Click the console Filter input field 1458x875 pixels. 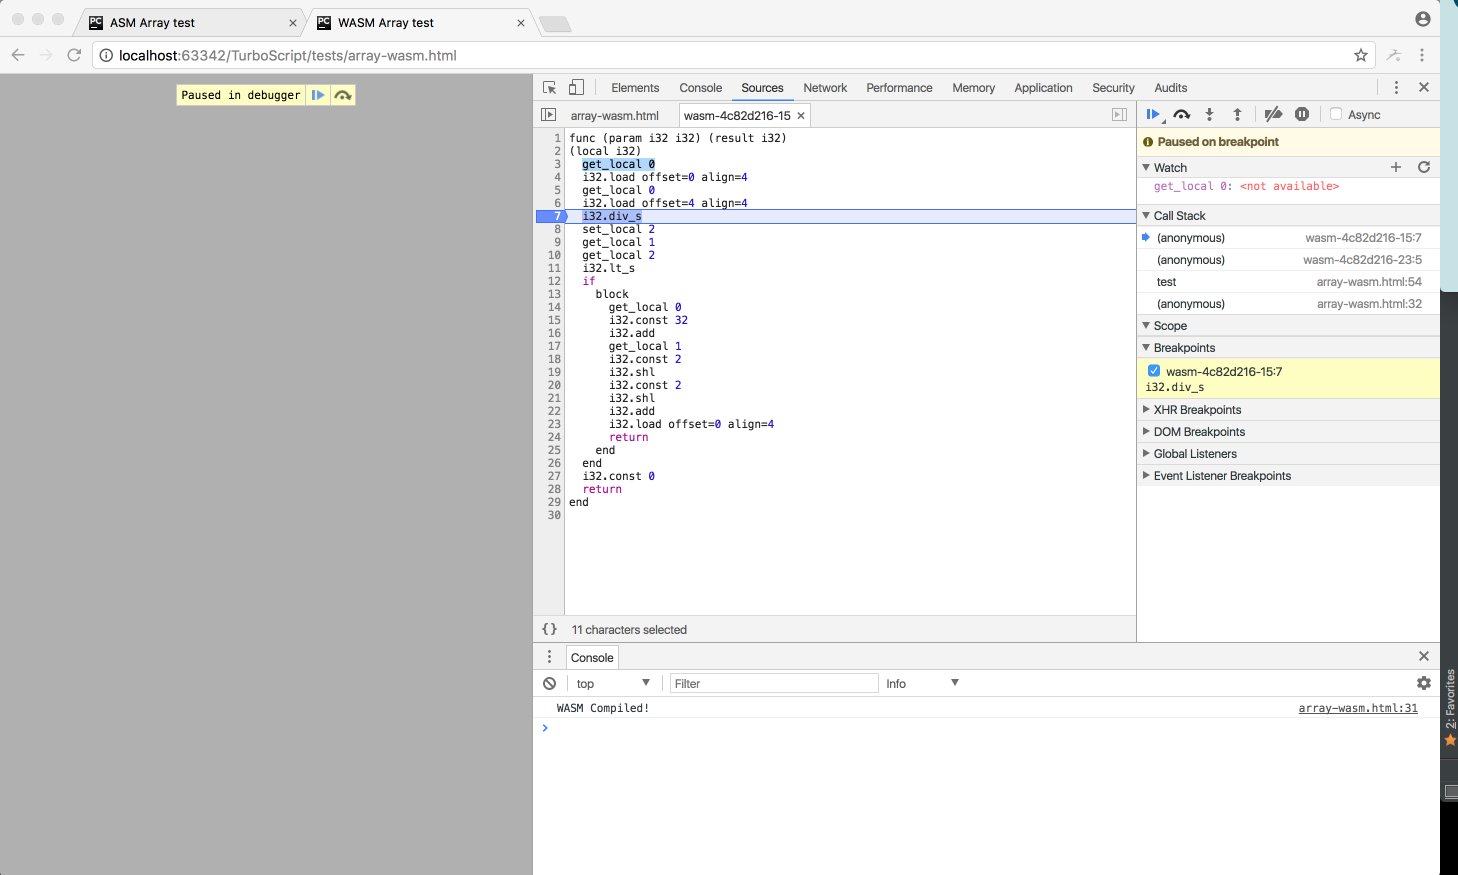click(x=774, y=683)
